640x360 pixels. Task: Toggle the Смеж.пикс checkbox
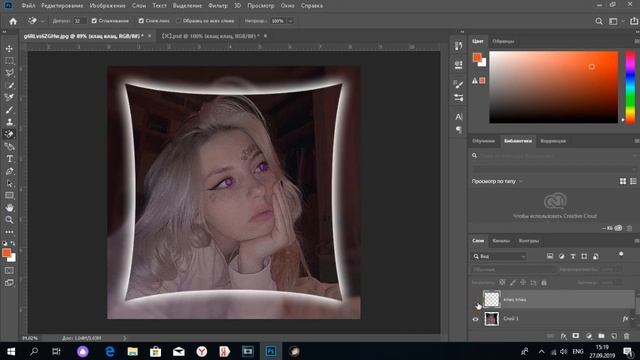[141, 21]
